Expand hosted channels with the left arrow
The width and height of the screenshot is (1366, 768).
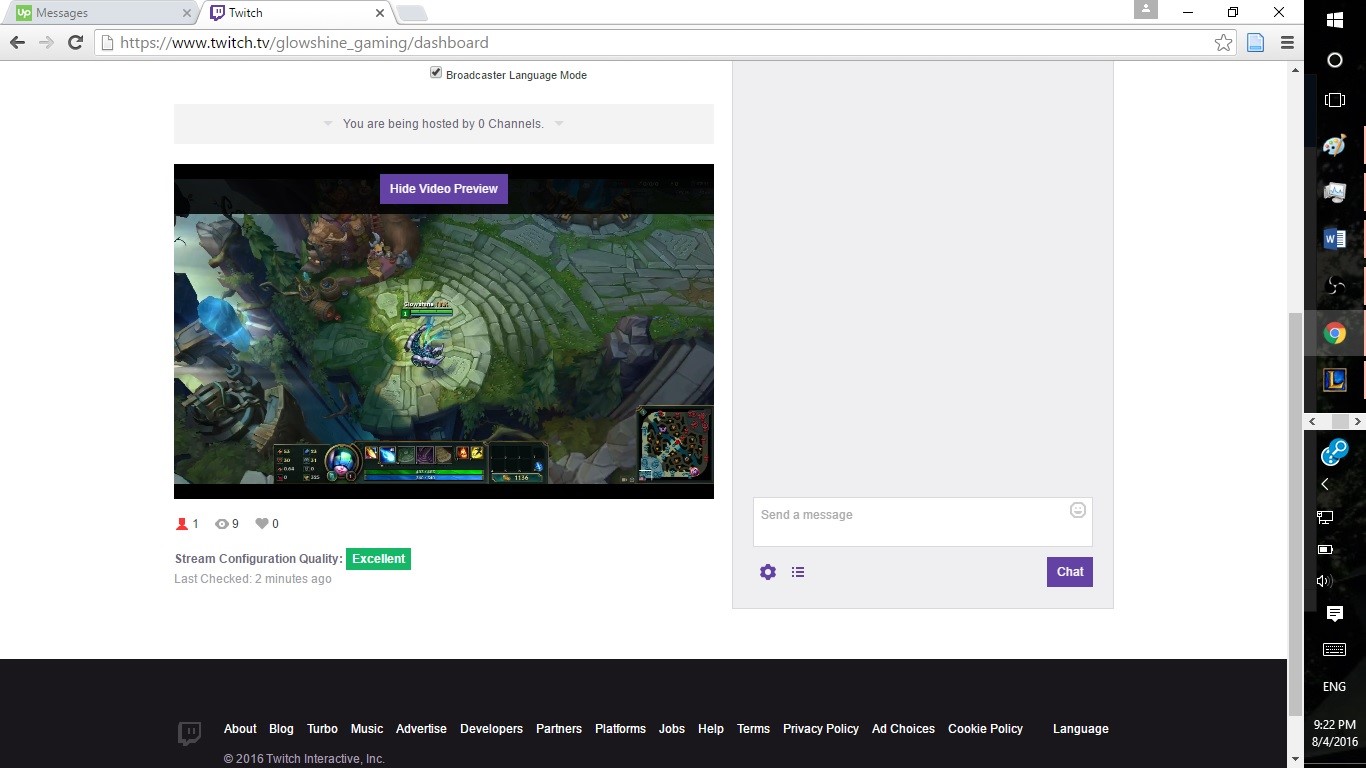pyautogui.click(x=328, y=124)
